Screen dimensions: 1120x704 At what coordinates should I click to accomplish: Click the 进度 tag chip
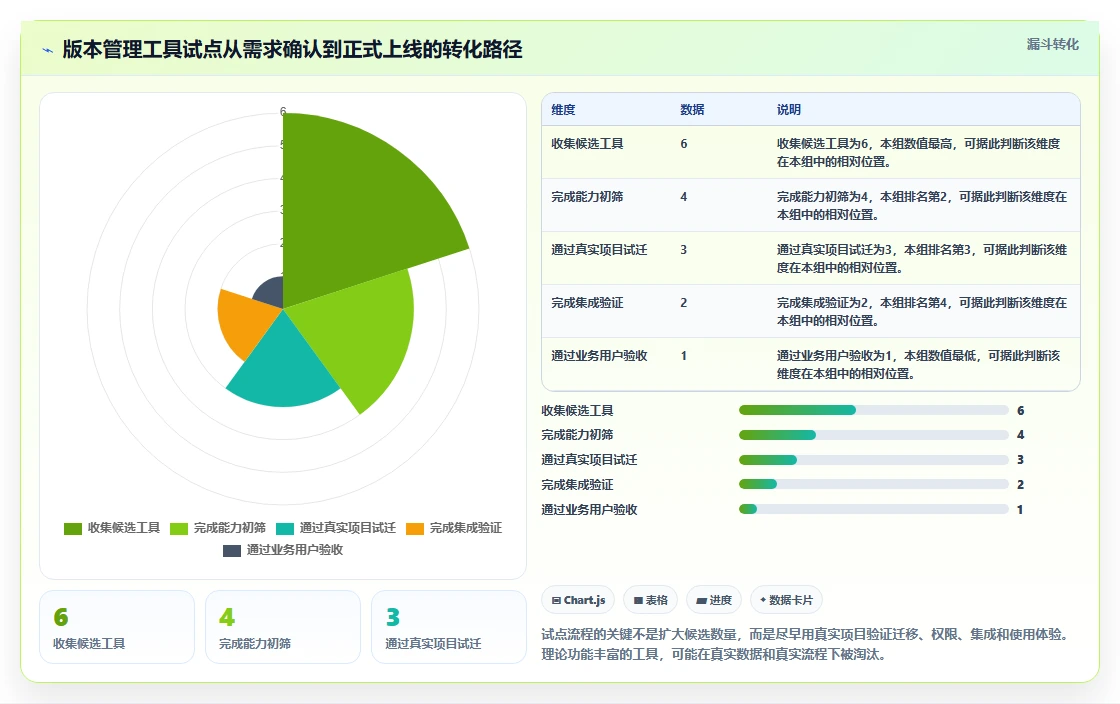pos(714,600)
